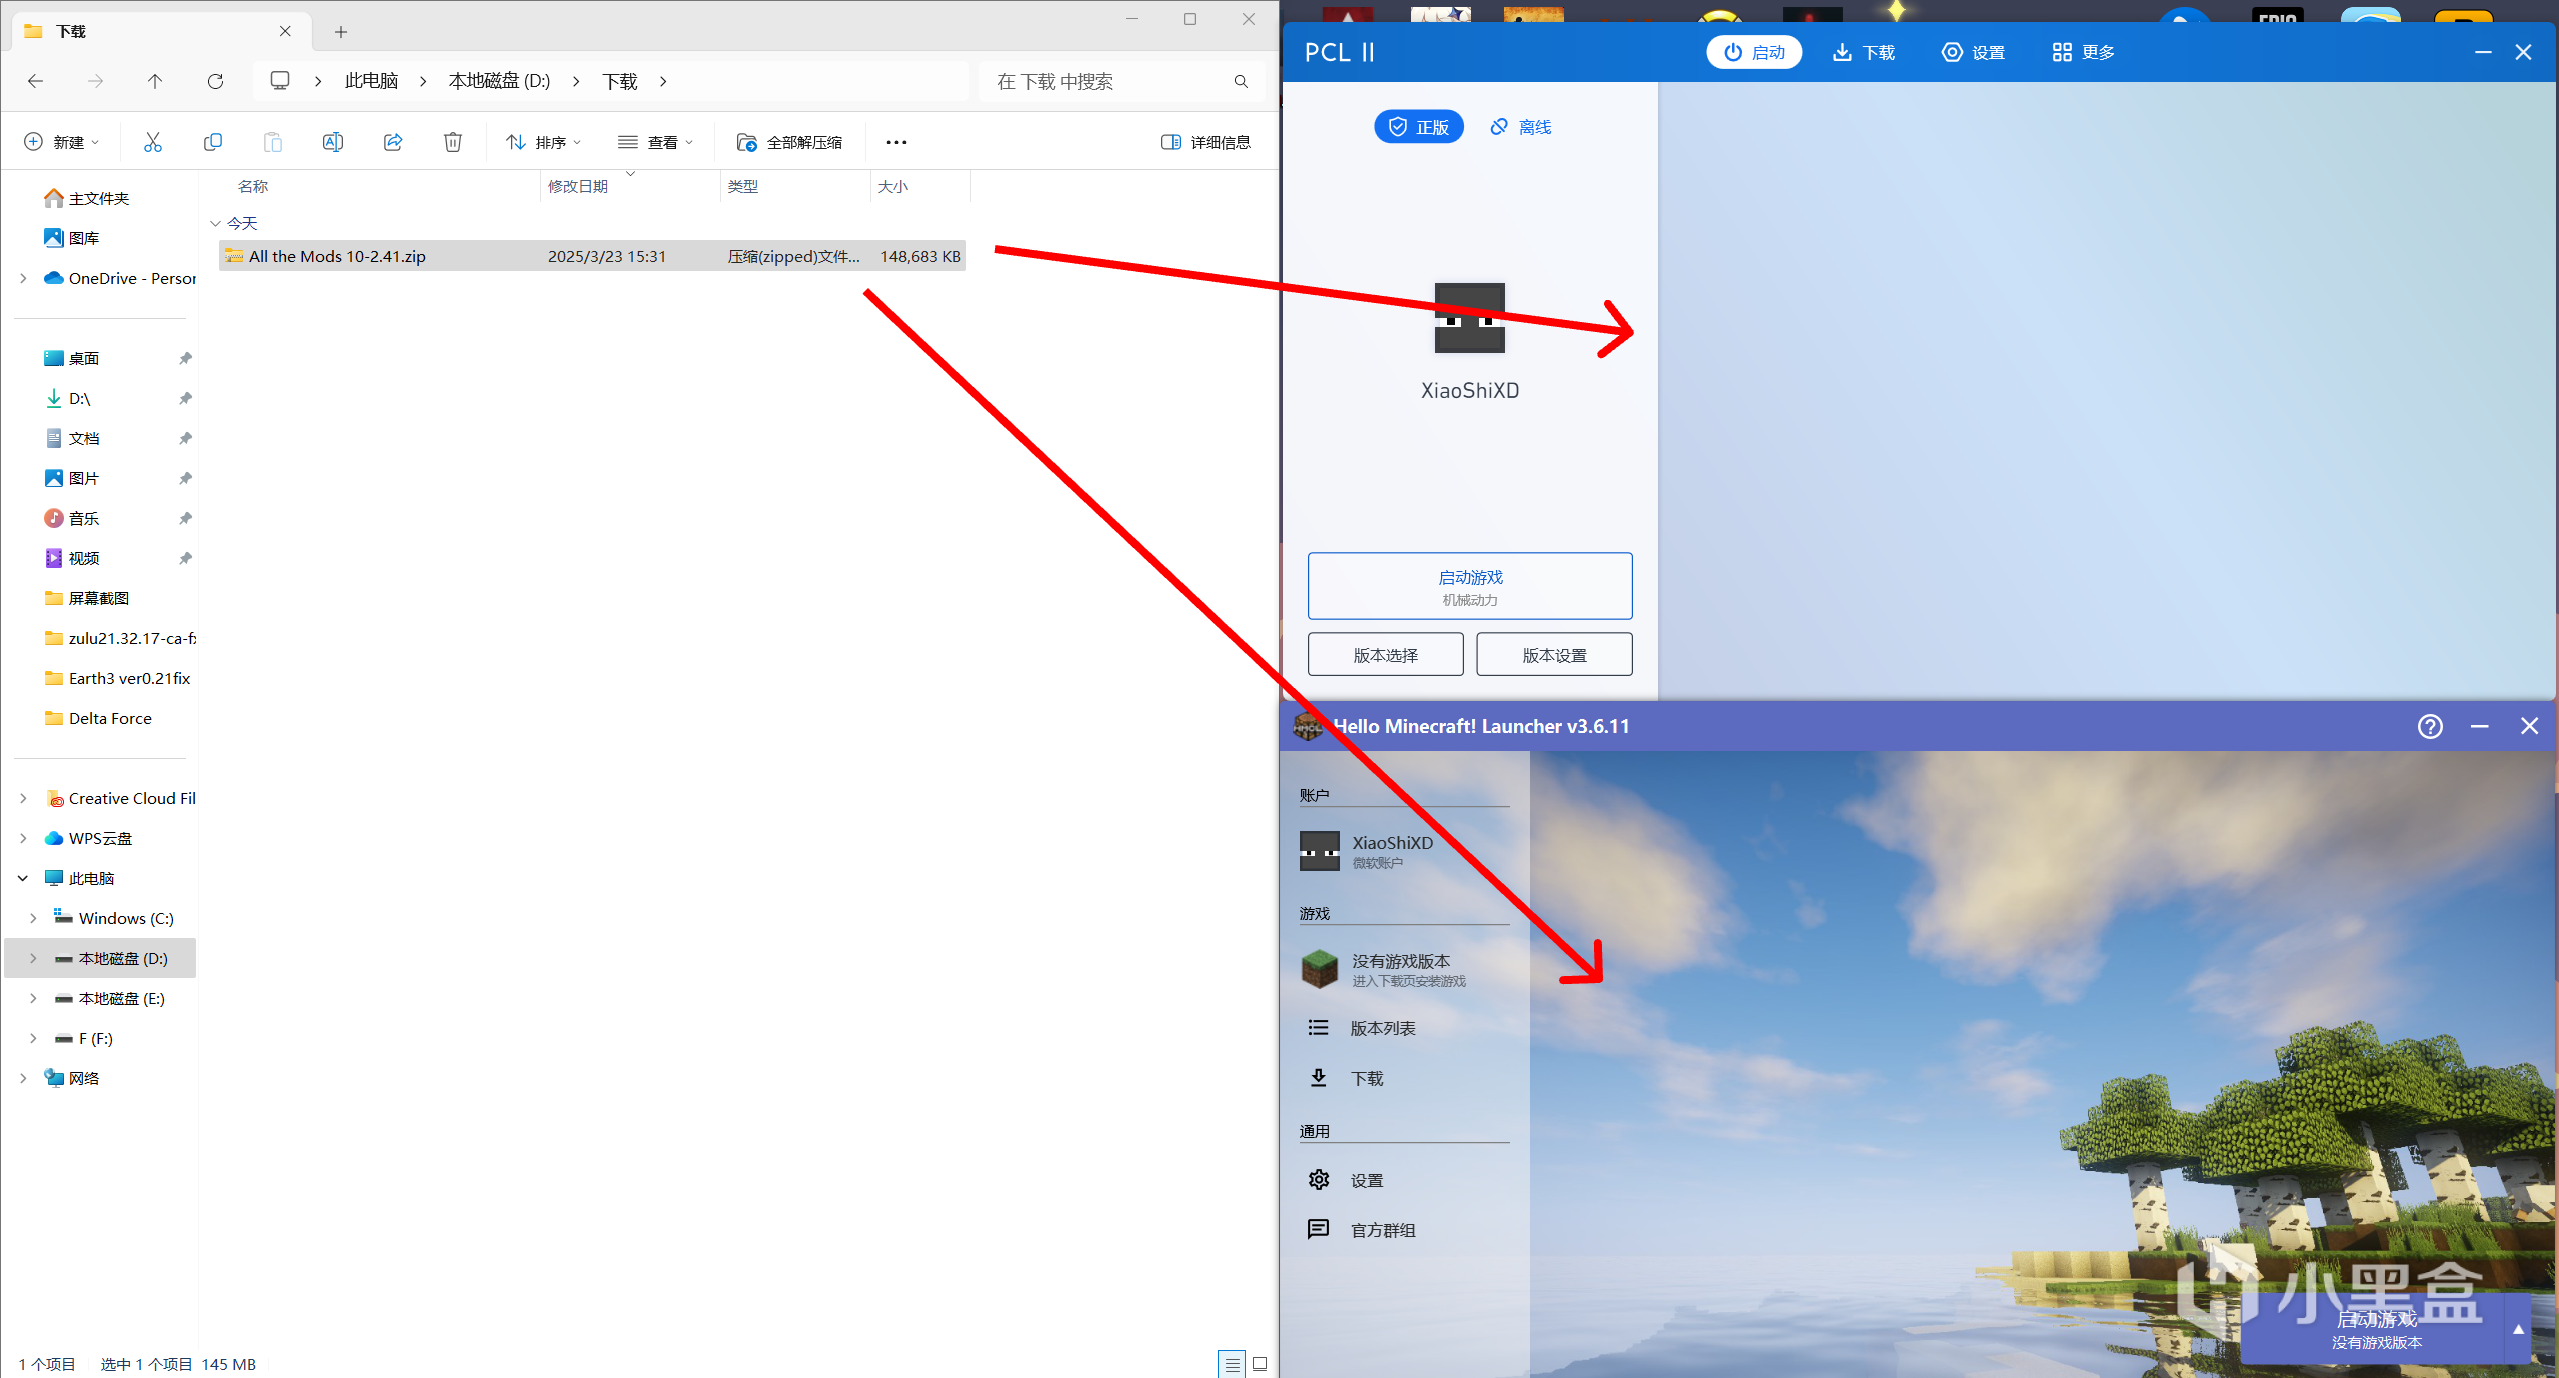2559x1378 pixels.
Task: Click the Cut icon in Explorer toolbar
Action: (x=152, y=142)
